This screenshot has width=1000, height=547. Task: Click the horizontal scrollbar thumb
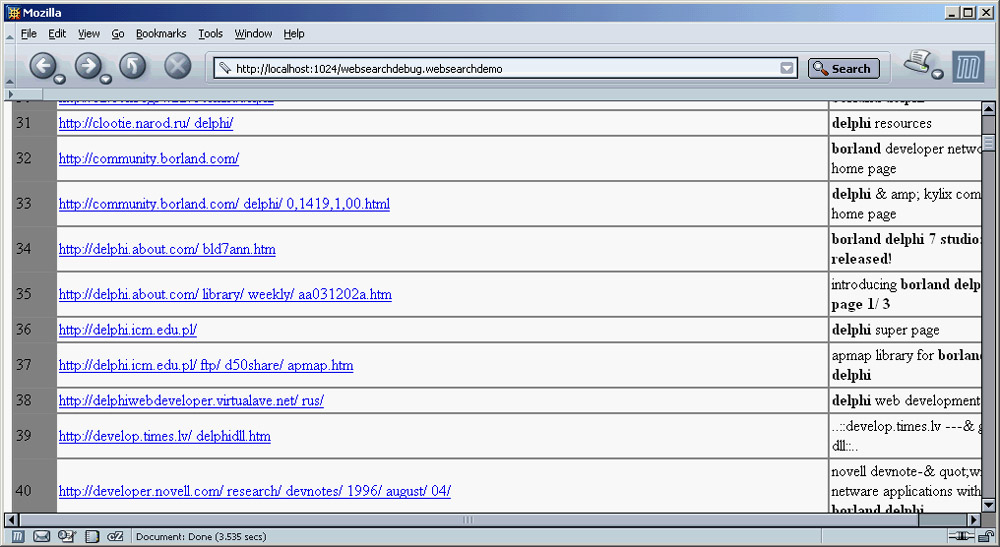467,520
